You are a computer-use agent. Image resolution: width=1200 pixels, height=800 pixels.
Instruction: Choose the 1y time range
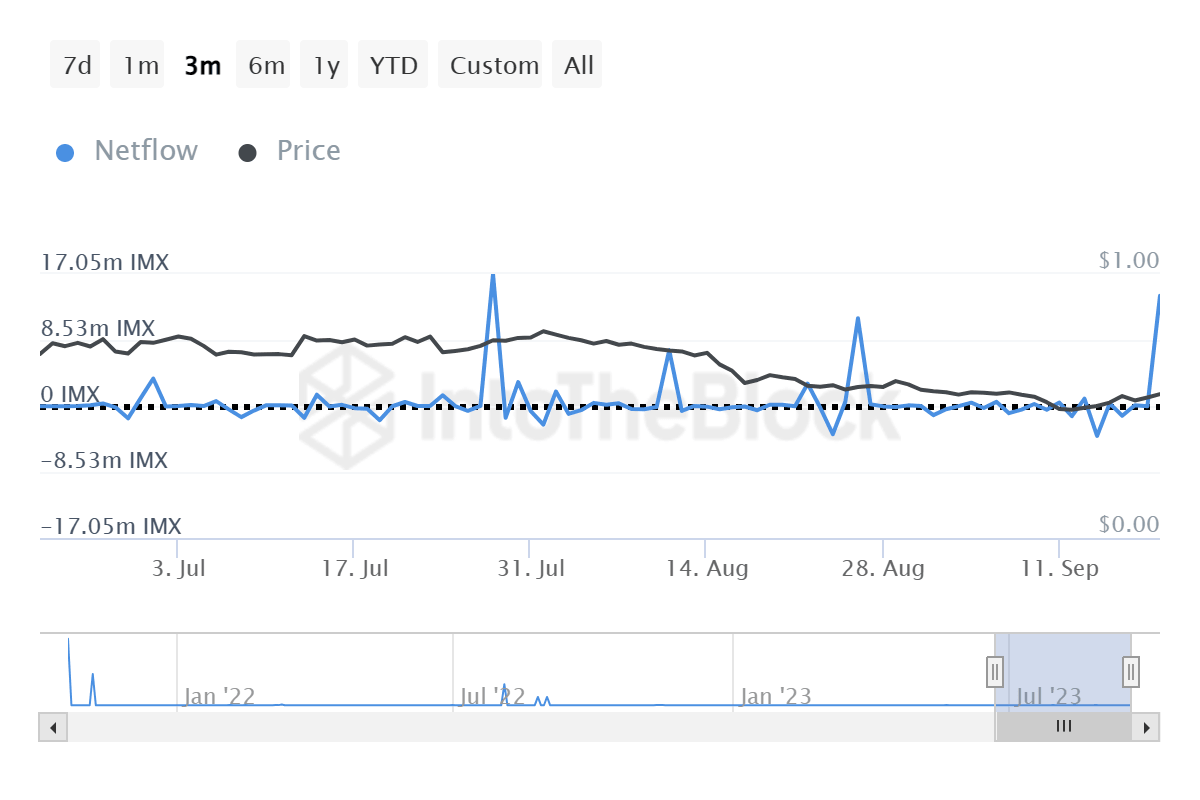pyautogui.click(x=325, y=66)
